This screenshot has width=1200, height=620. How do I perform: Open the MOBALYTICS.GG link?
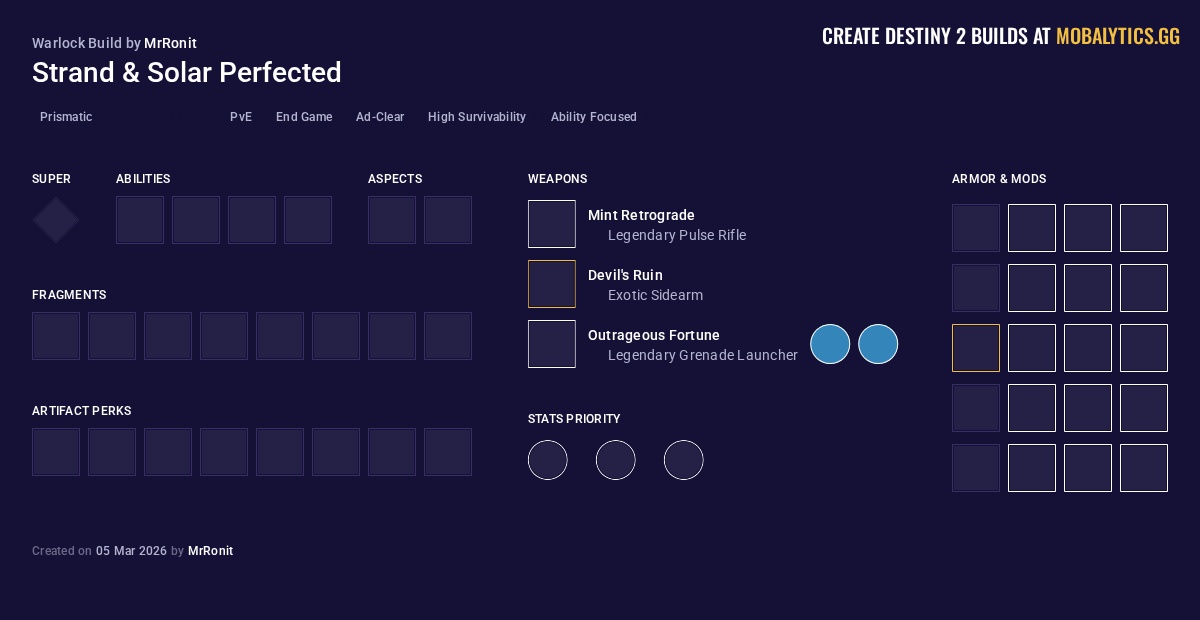coord(1118,37)
